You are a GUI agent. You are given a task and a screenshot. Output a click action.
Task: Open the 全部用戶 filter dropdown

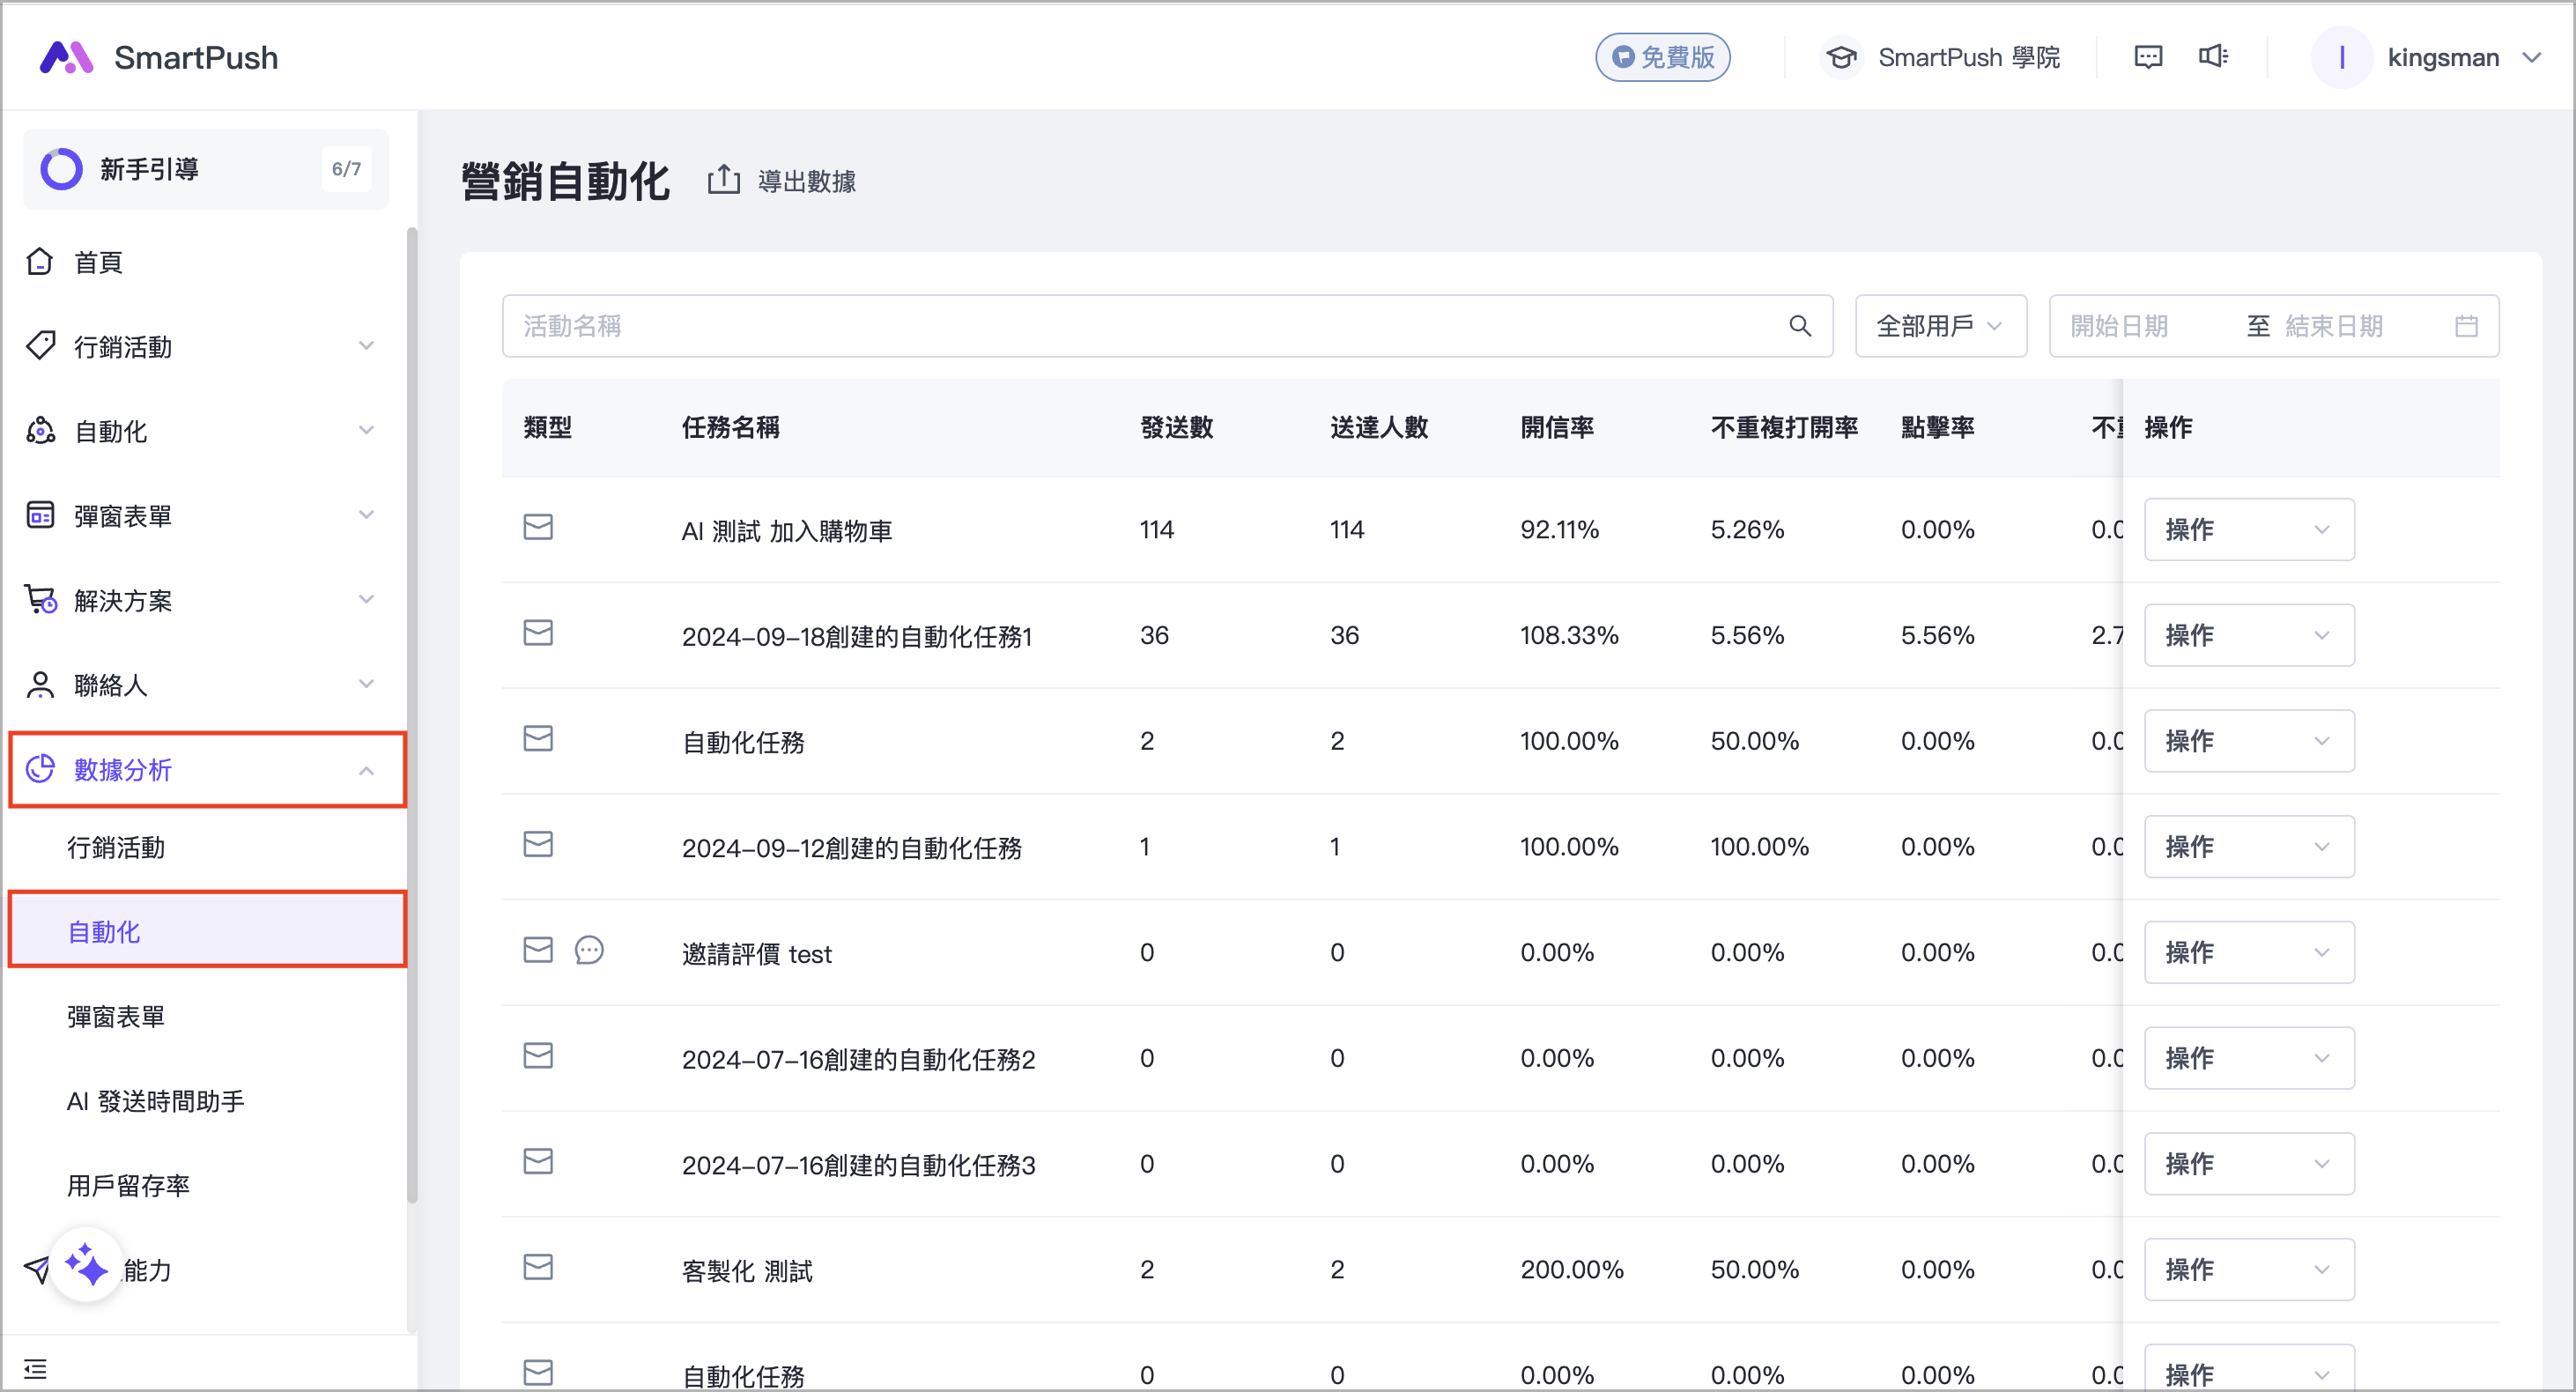click(1940, 326)
